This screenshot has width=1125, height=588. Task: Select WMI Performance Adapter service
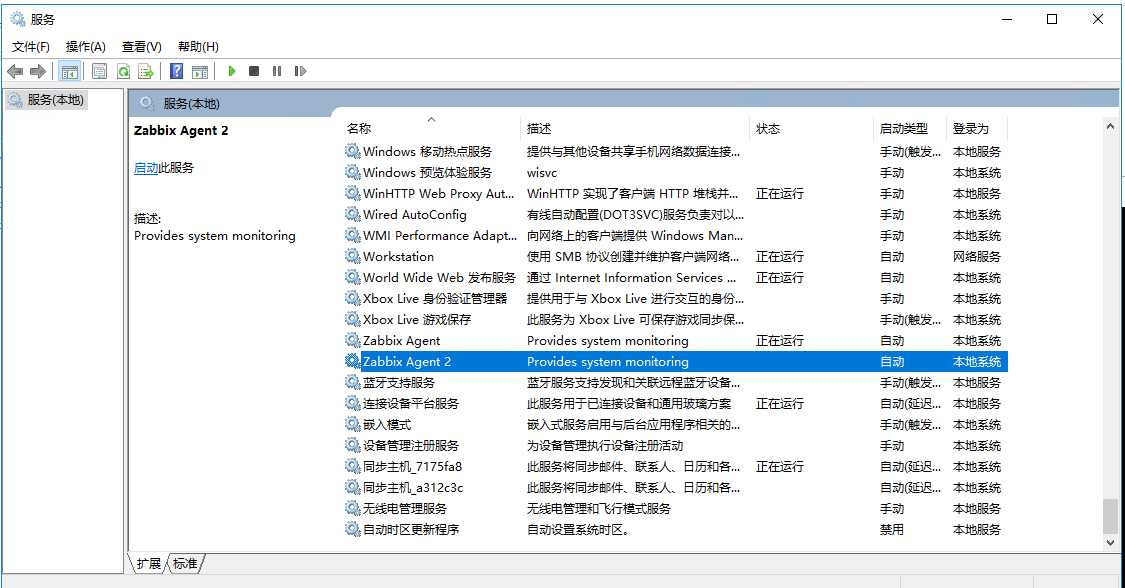pyautogui.click(x=675, y=235)
